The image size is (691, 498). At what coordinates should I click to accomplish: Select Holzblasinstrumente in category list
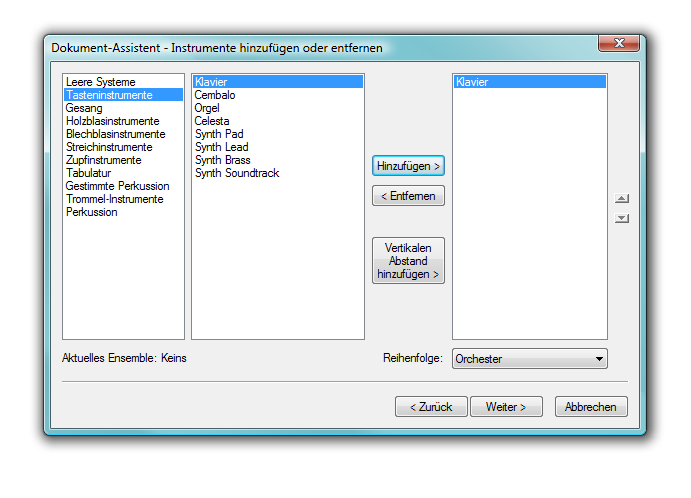click(112, 121)
